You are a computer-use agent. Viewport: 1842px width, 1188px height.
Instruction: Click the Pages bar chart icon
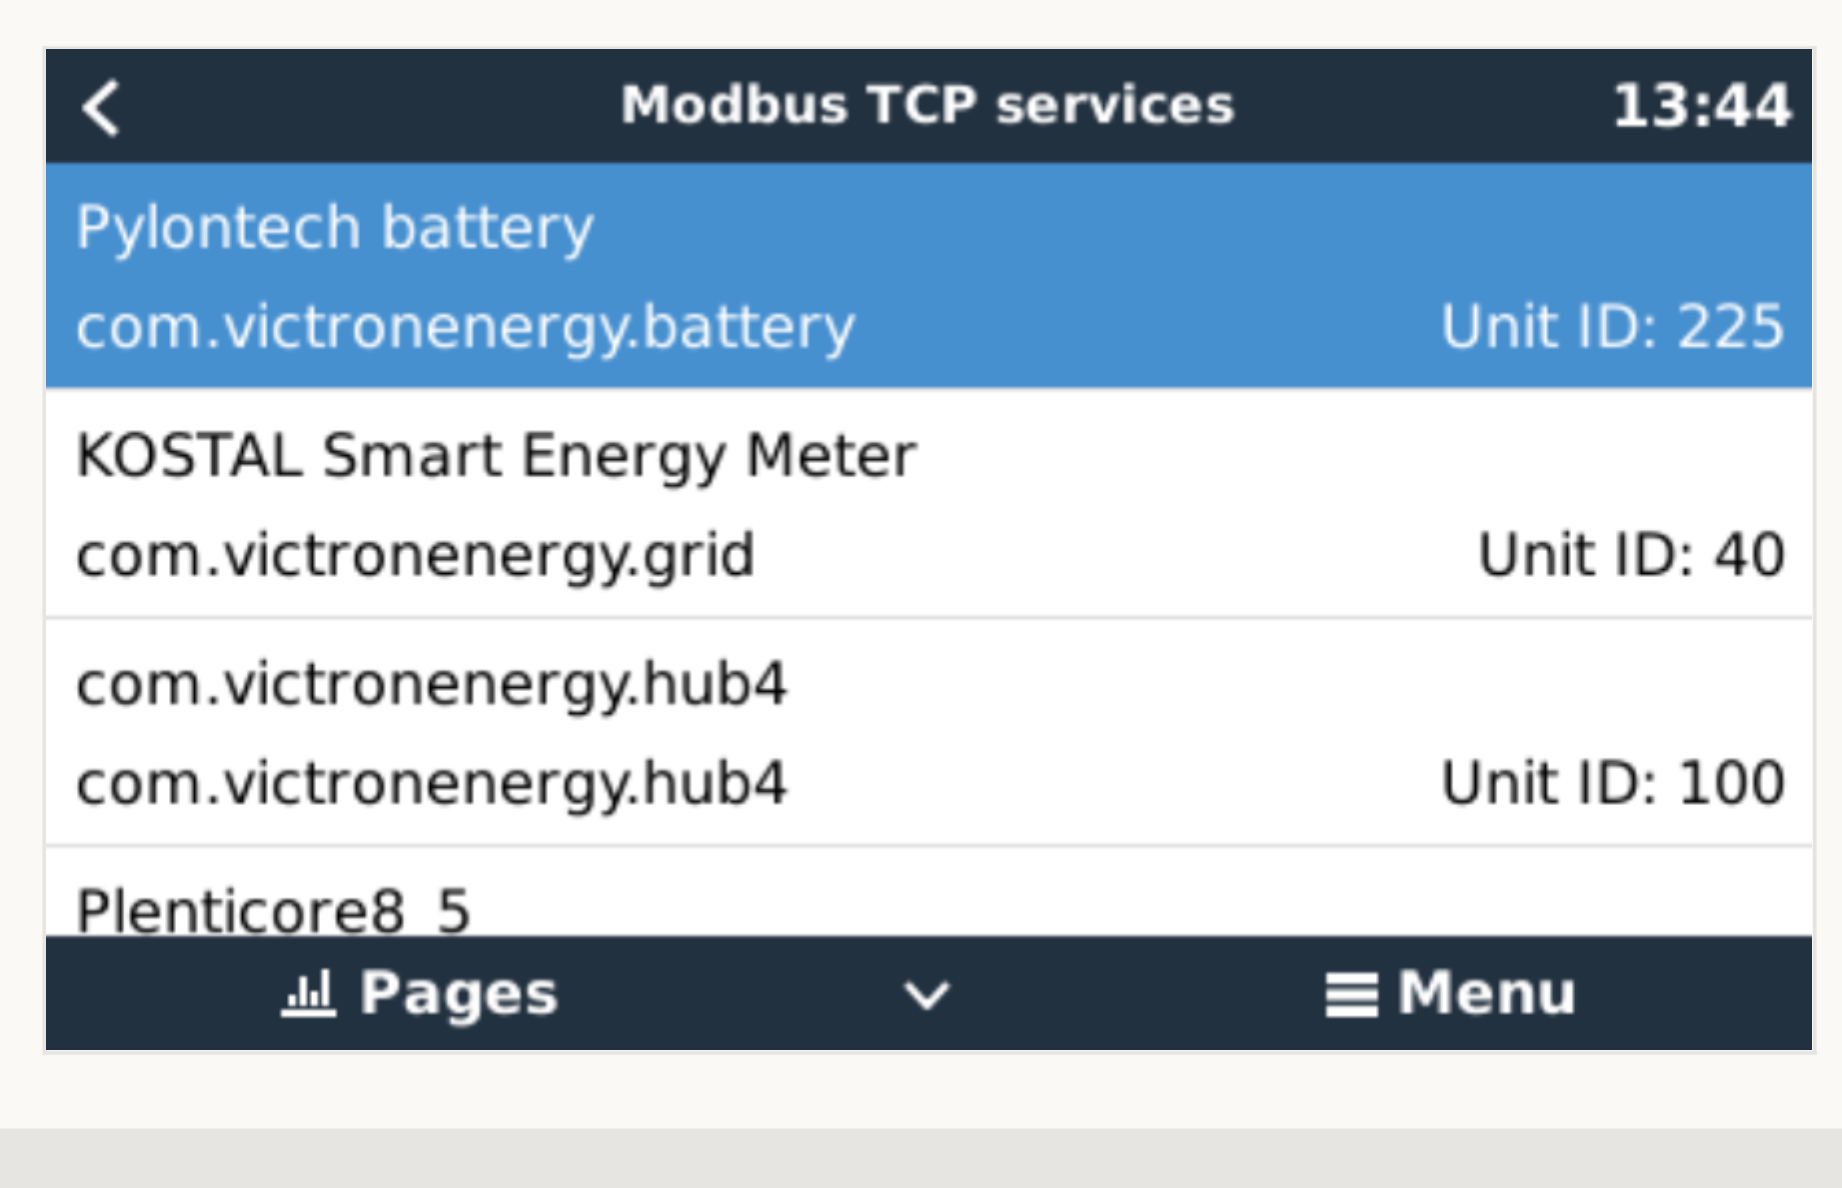(x=308, y=993)
